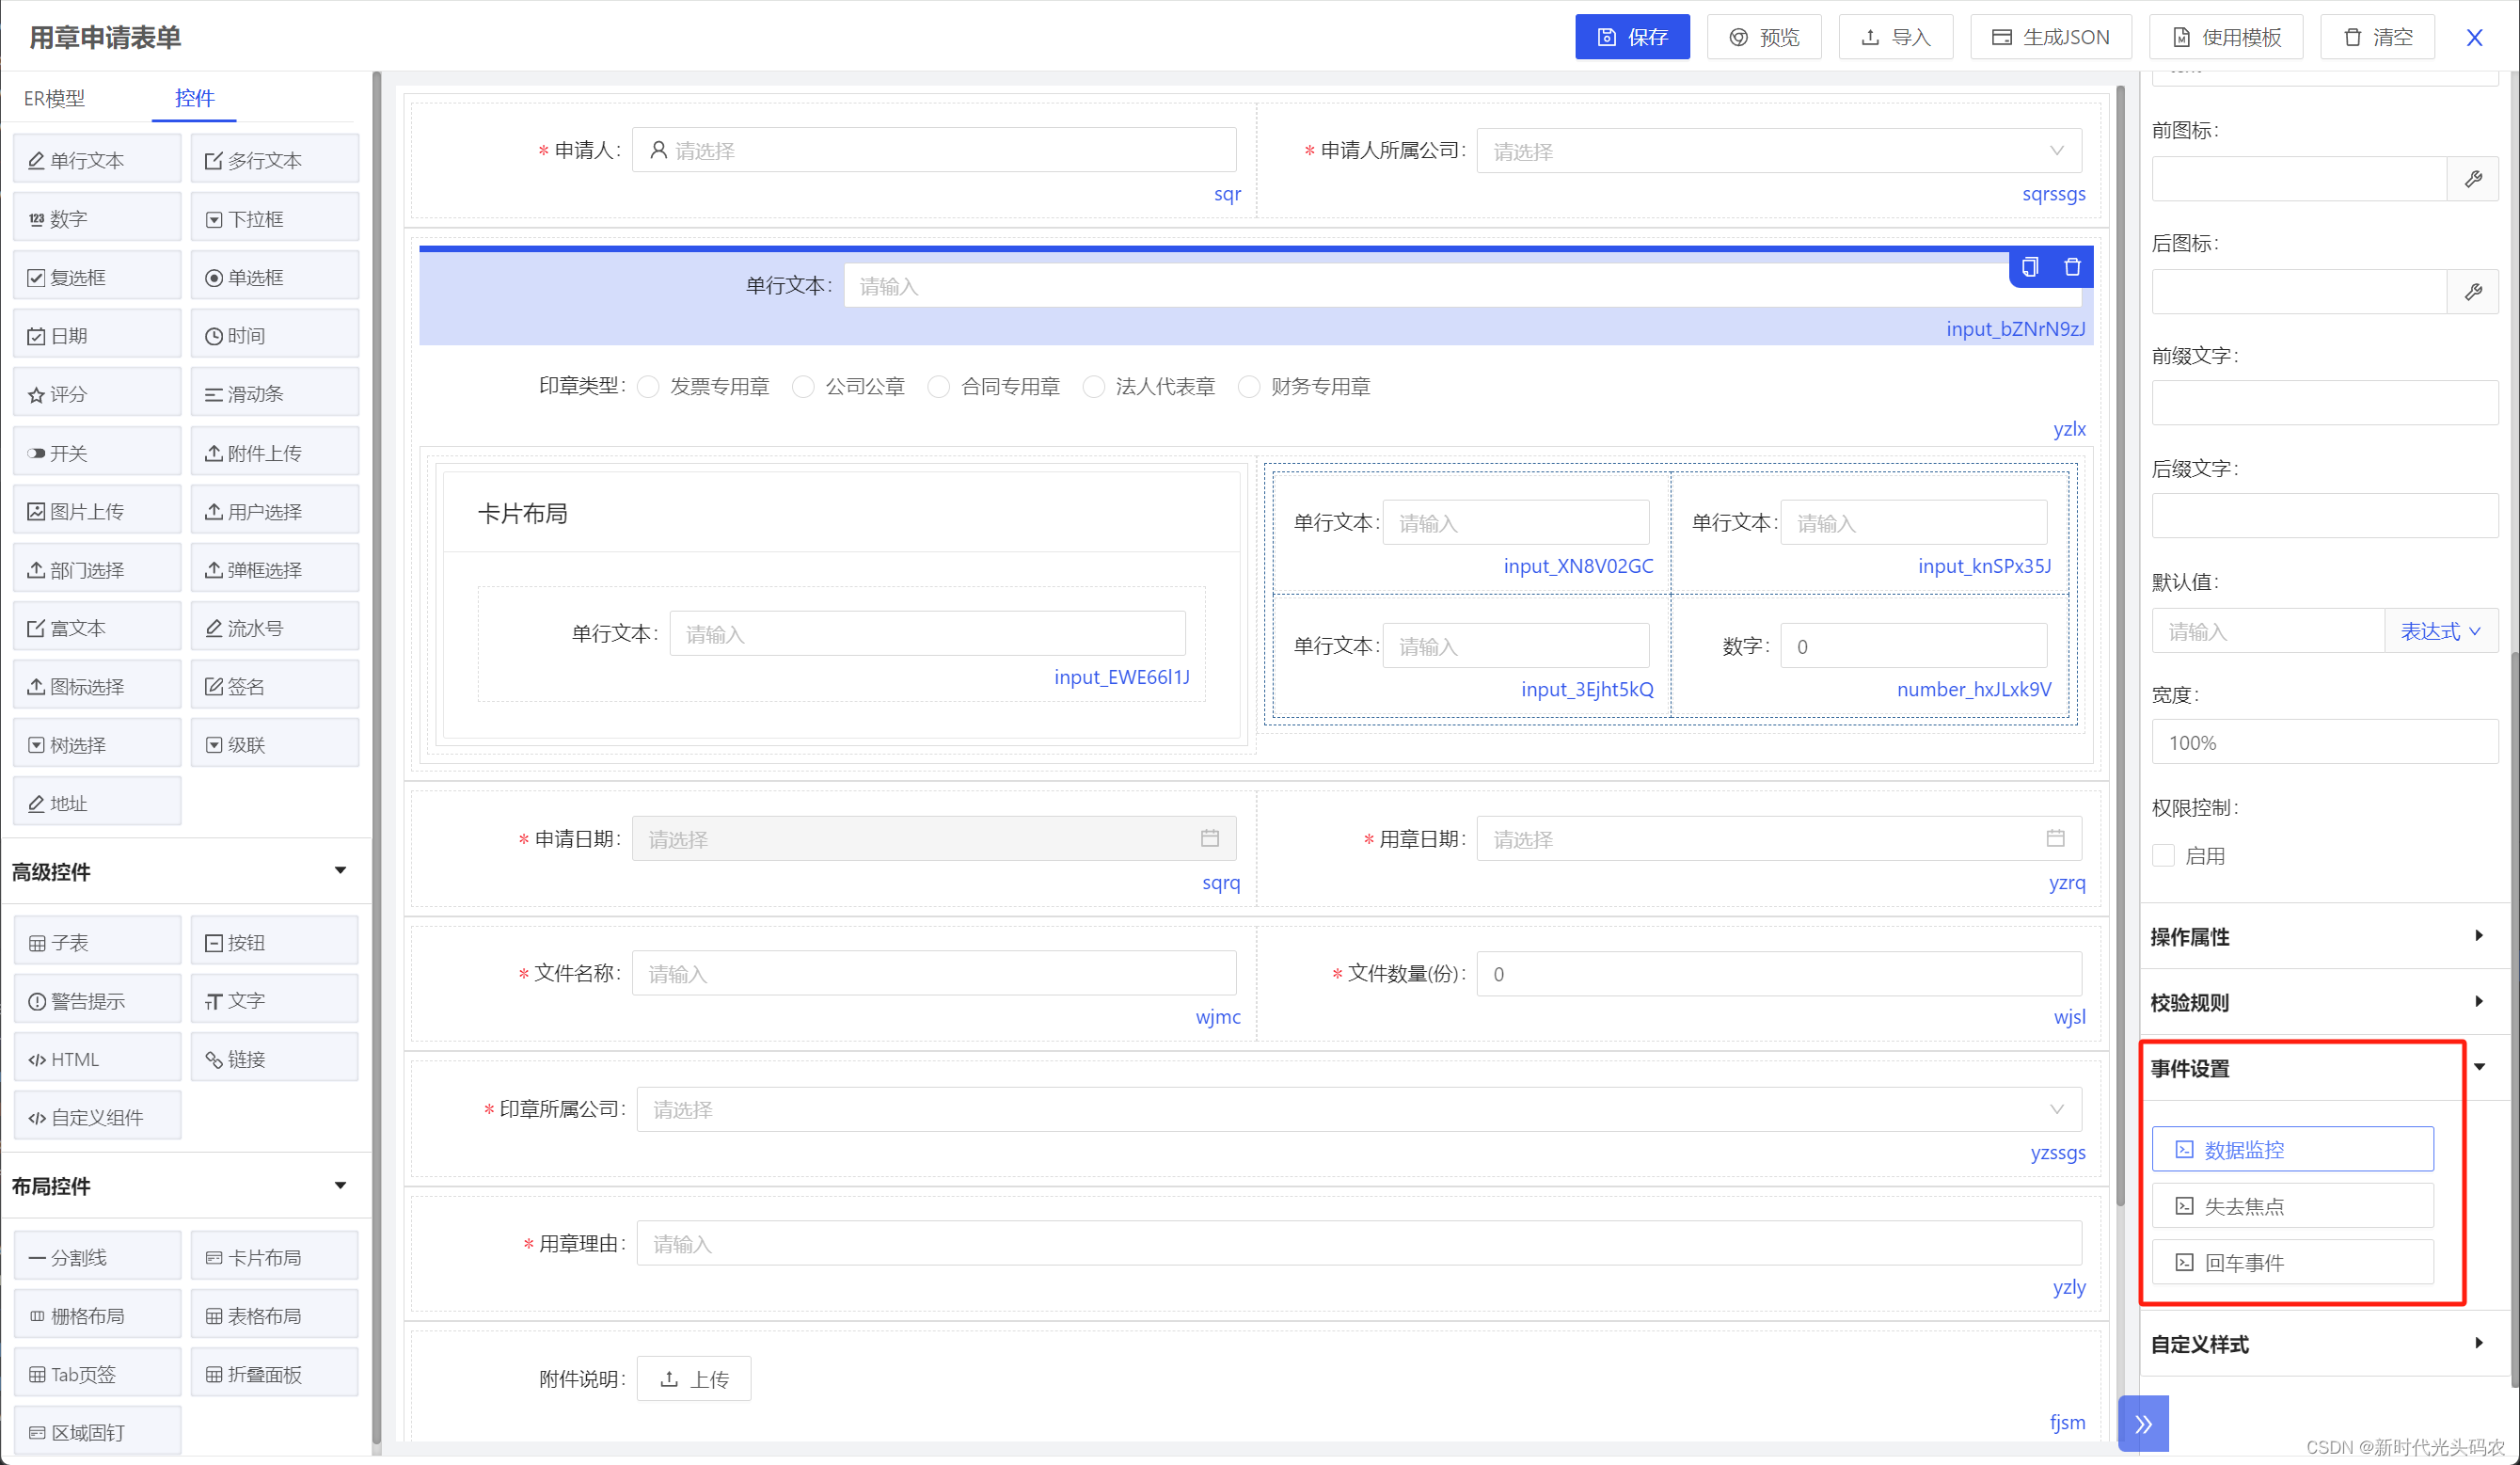This screenshot has width=2520, height=1465.
Task: Click the wrench icon beside 前图标 field
Action: (2472, 179)
